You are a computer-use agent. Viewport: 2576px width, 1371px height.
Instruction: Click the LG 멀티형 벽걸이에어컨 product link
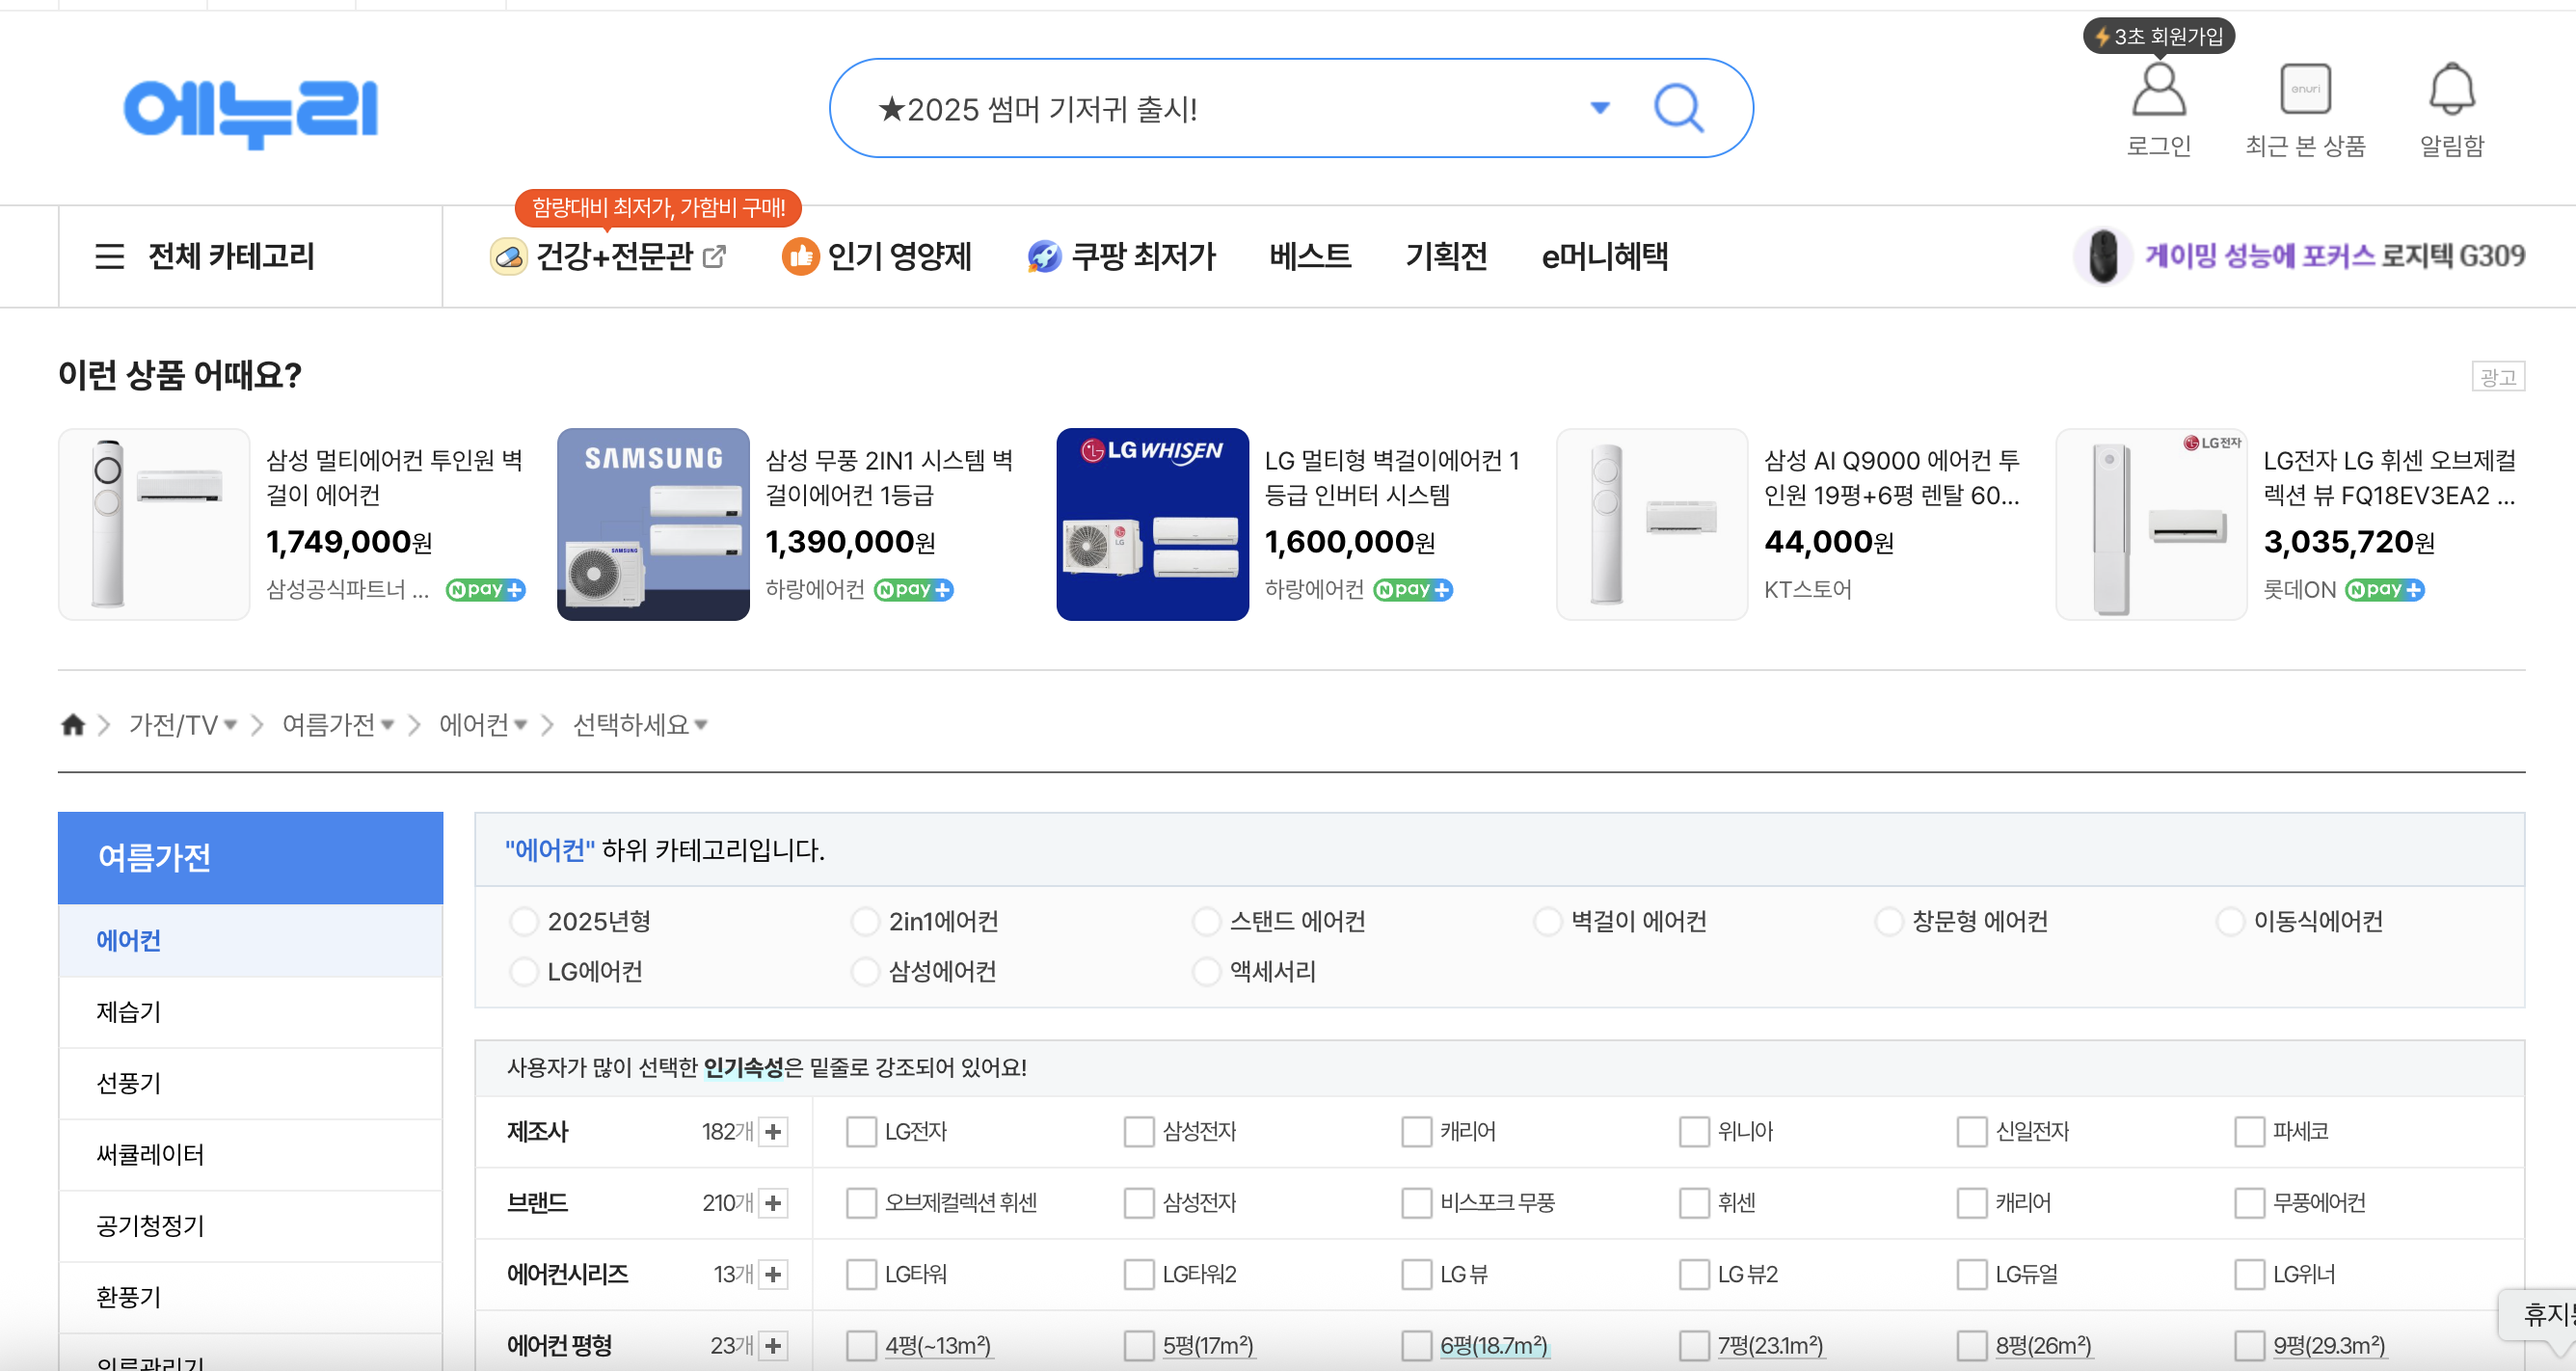click(1392, 477)
